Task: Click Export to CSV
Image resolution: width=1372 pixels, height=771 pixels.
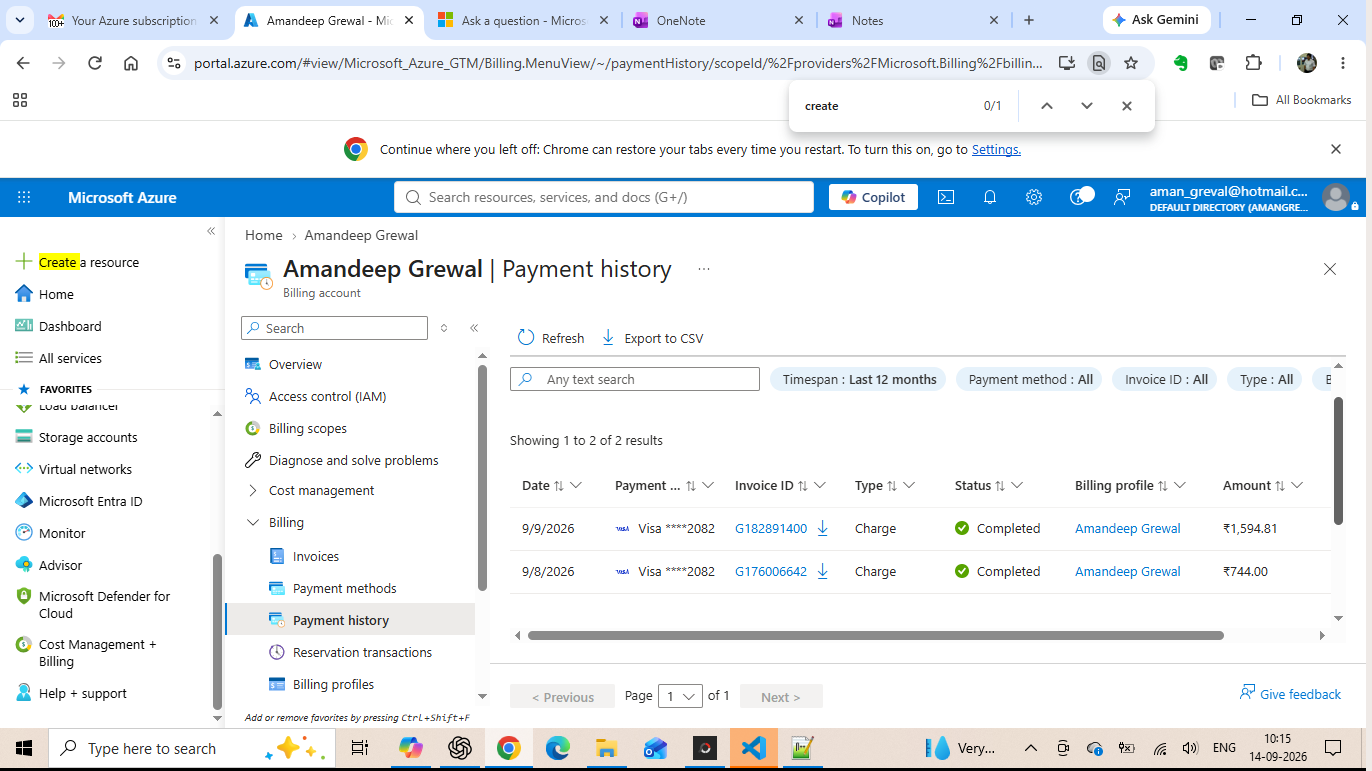Action: point(652,338)
